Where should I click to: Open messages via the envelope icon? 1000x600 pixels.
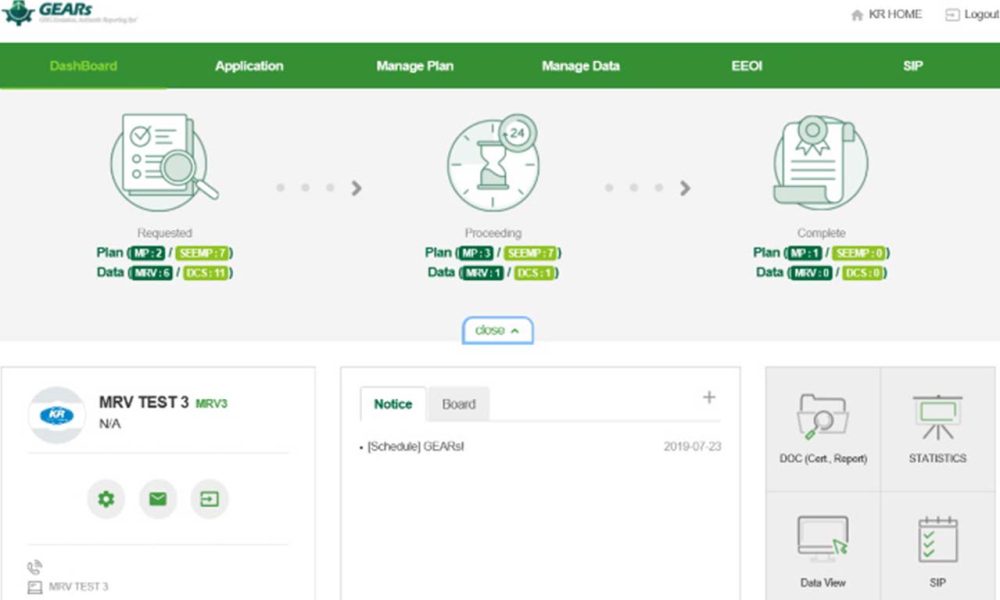click(x=158, y=499)
